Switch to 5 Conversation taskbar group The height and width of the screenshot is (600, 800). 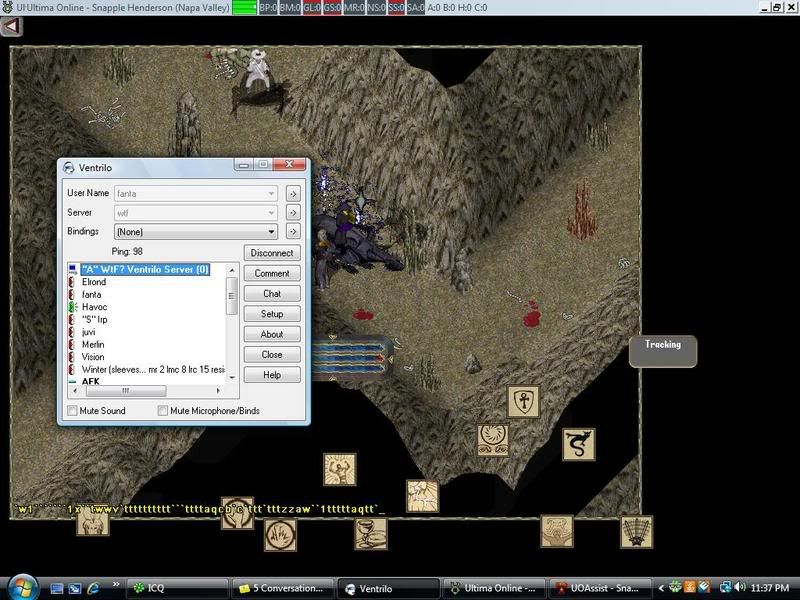(x=283, y=588)
